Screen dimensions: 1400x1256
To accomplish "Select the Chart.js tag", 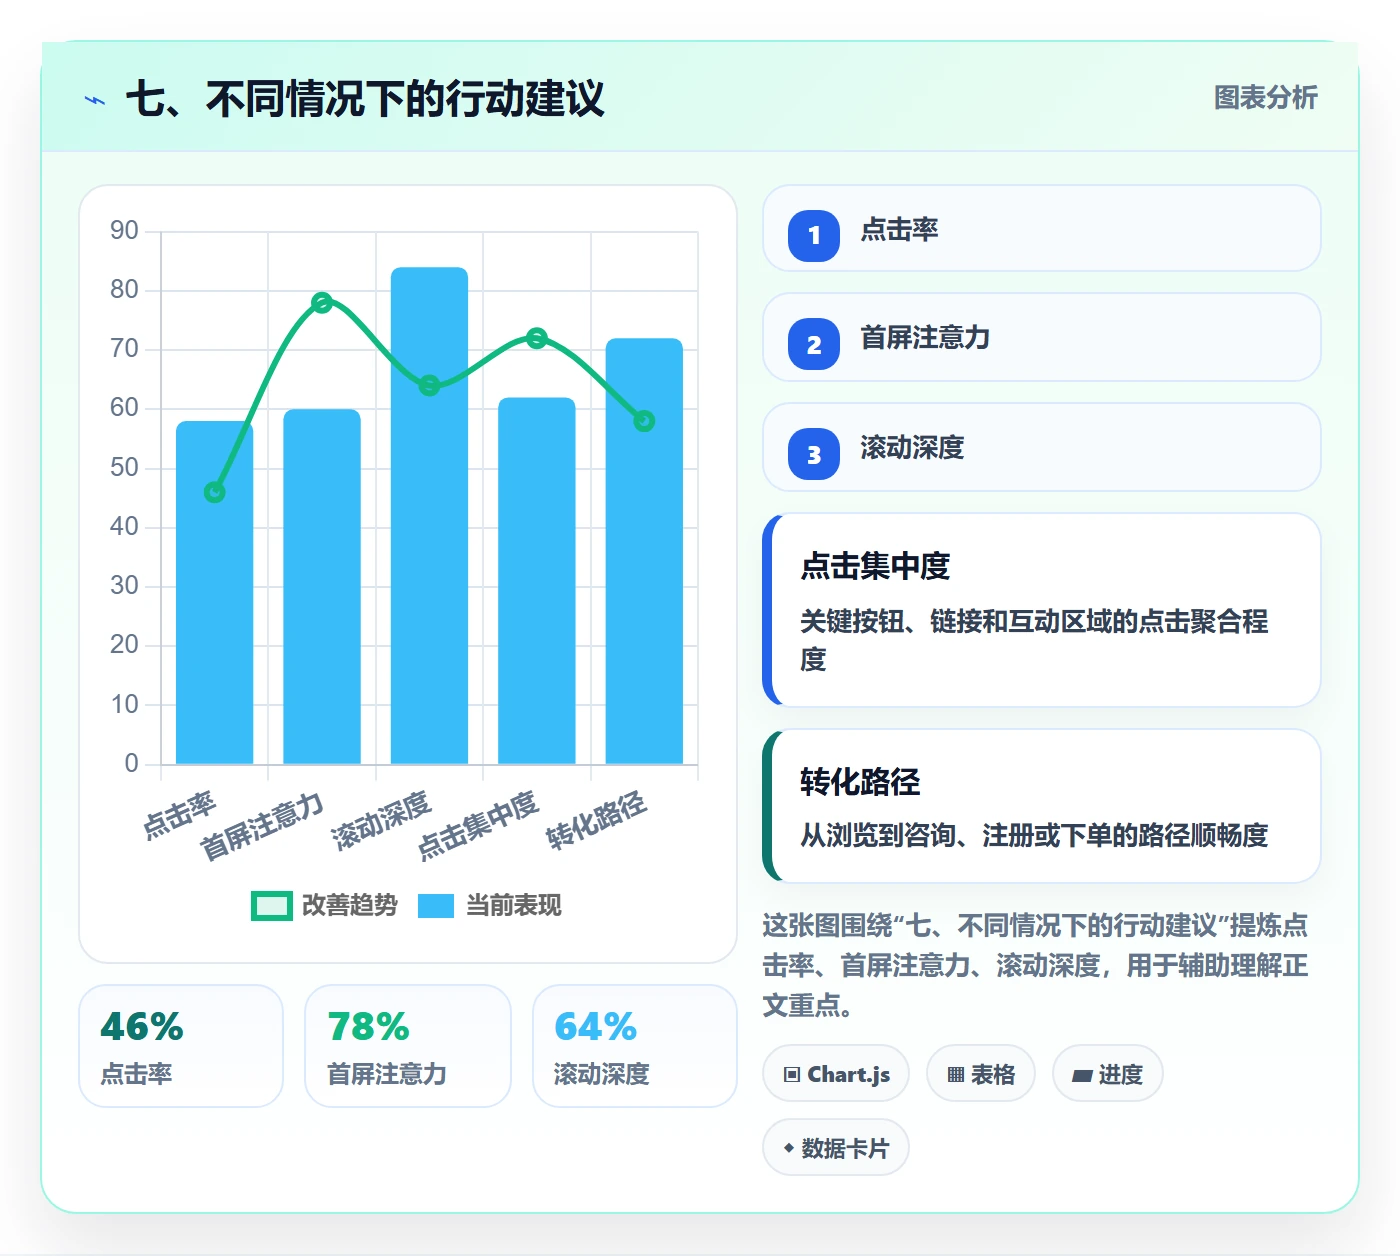I will pos(836,1074).
